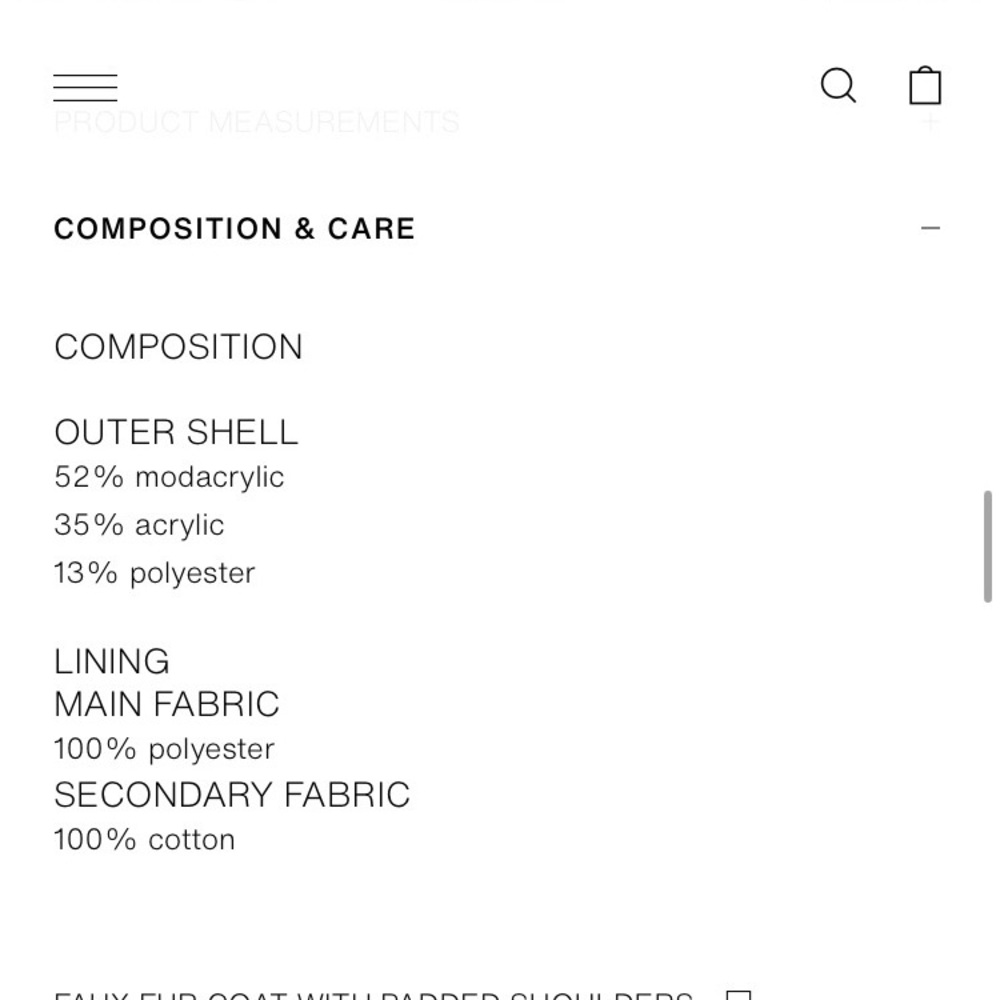Click the Lining heading
1000x1000 pixels.
[x=112, y=661]
